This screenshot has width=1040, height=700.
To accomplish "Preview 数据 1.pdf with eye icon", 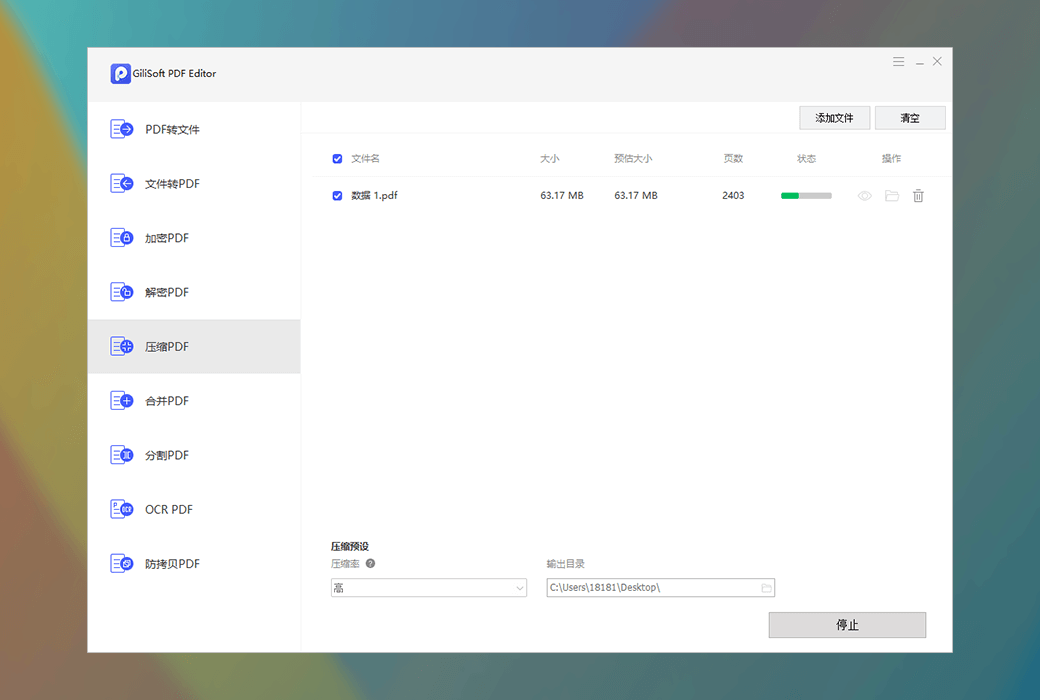I will [x=864, y=196].
